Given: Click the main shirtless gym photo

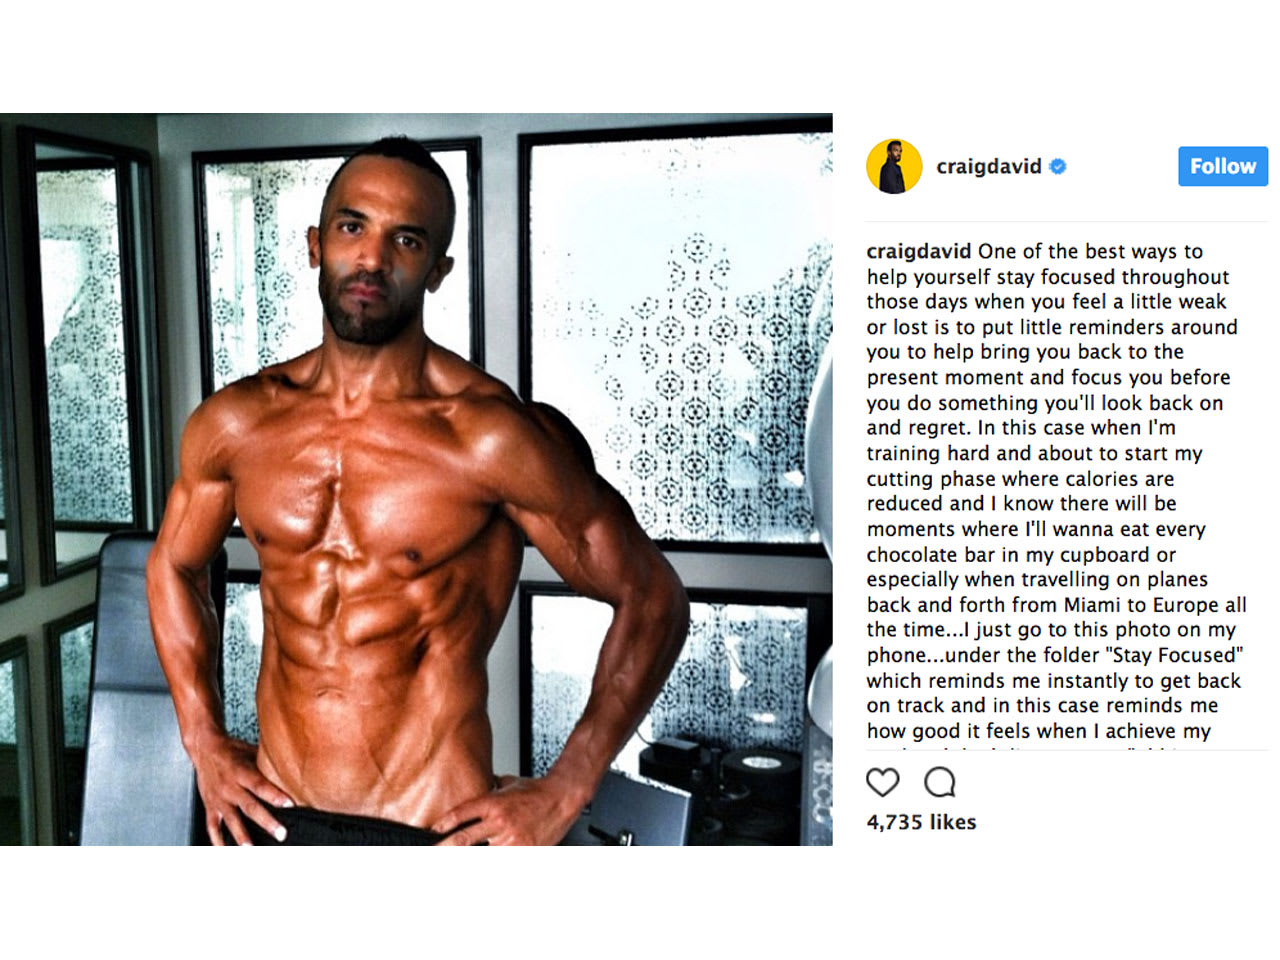Looking at the screenshot, I should click(x=416, y=479).
